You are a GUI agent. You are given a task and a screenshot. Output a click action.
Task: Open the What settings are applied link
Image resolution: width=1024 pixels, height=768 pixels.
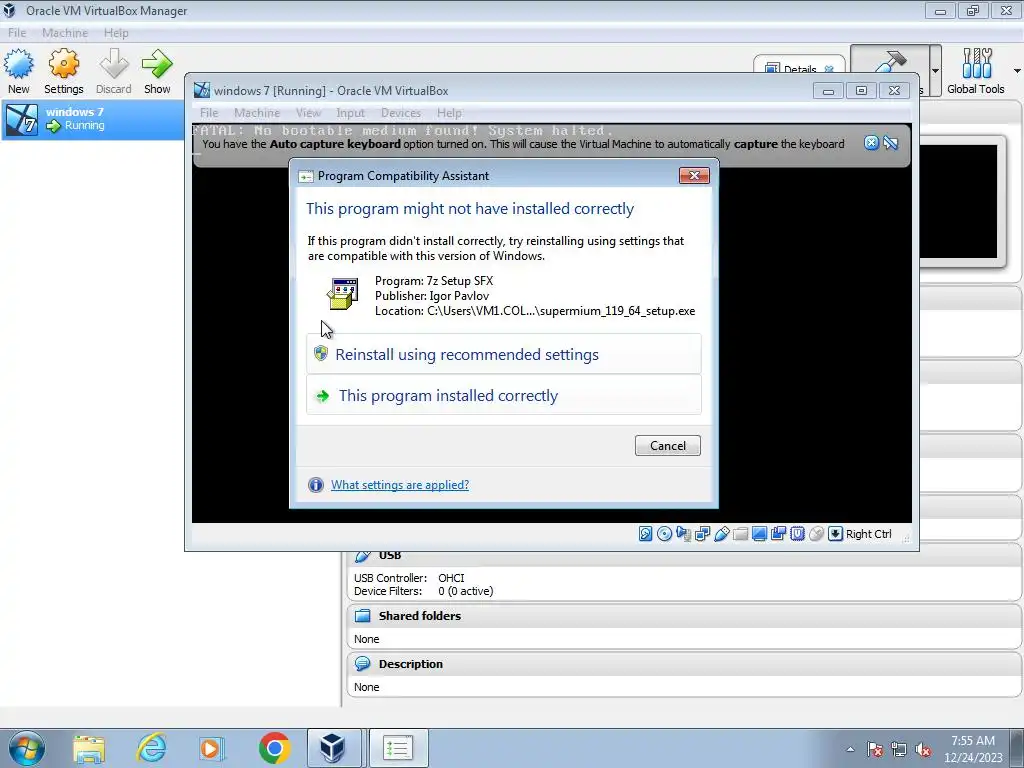400,485
